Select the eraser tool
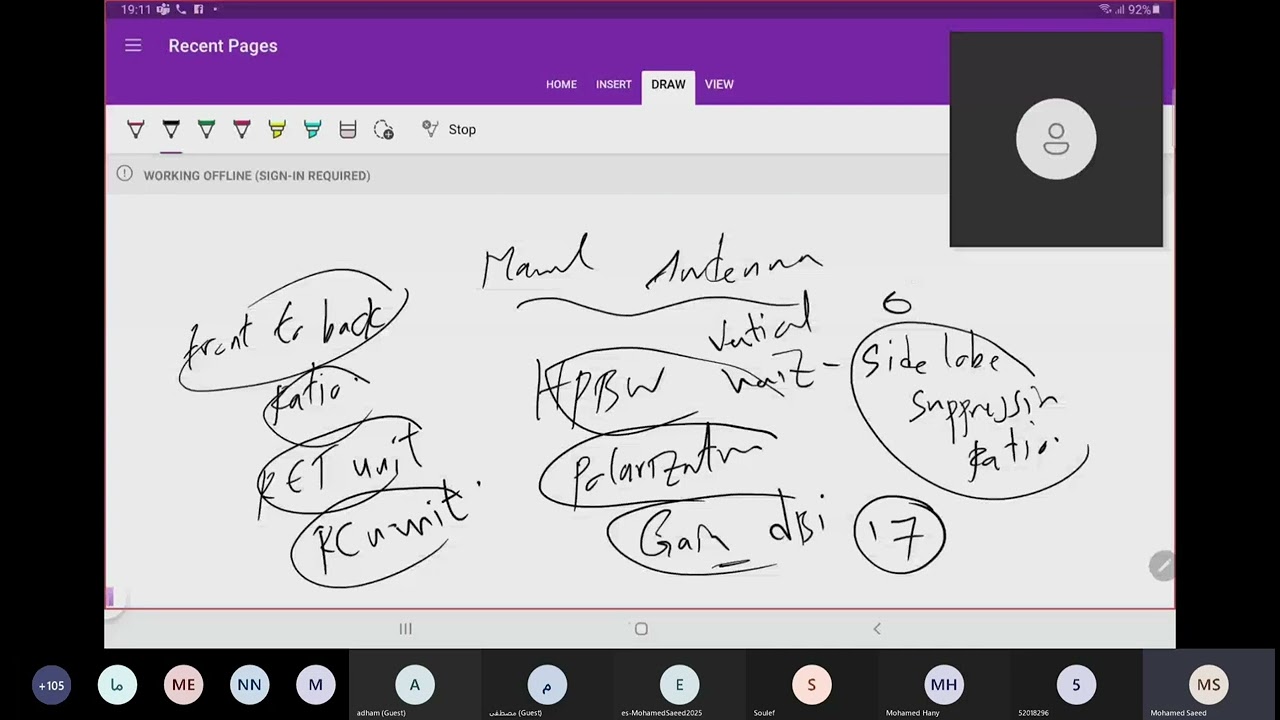Viewport: 1280px width, 720px height. [348, 129]
